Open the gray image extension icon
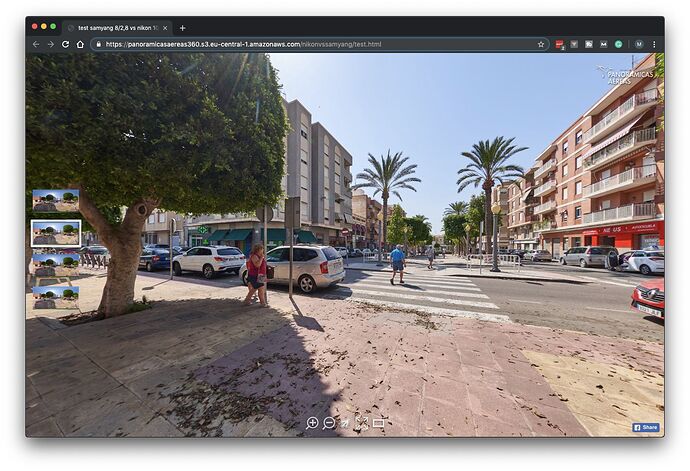This screenshot has width=690, height=471. click(x=589, y=44)
